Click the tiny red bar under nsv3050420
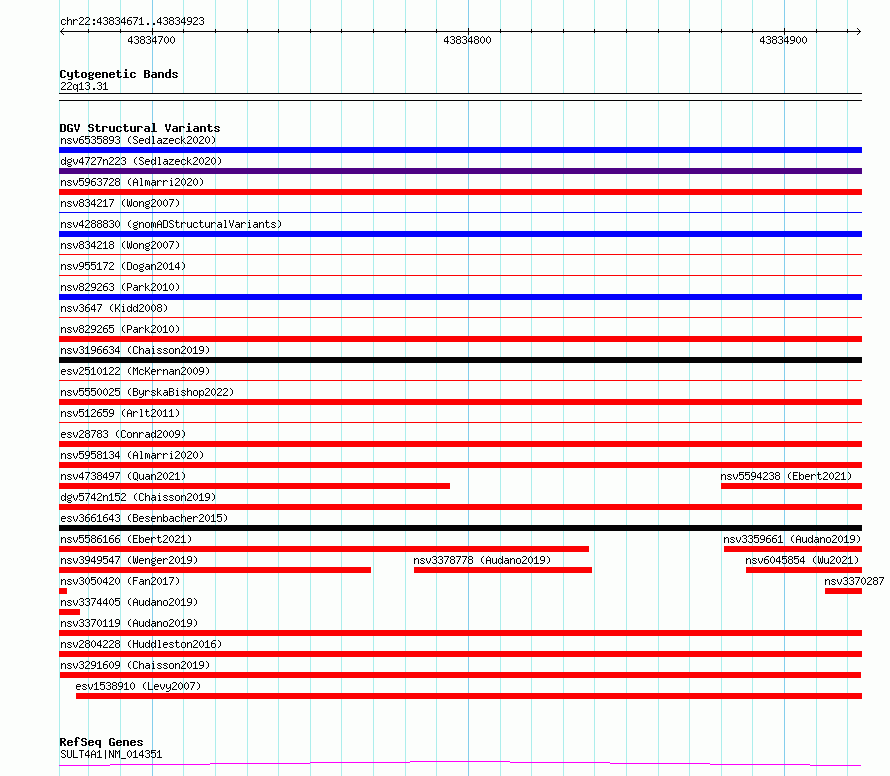 63,591
